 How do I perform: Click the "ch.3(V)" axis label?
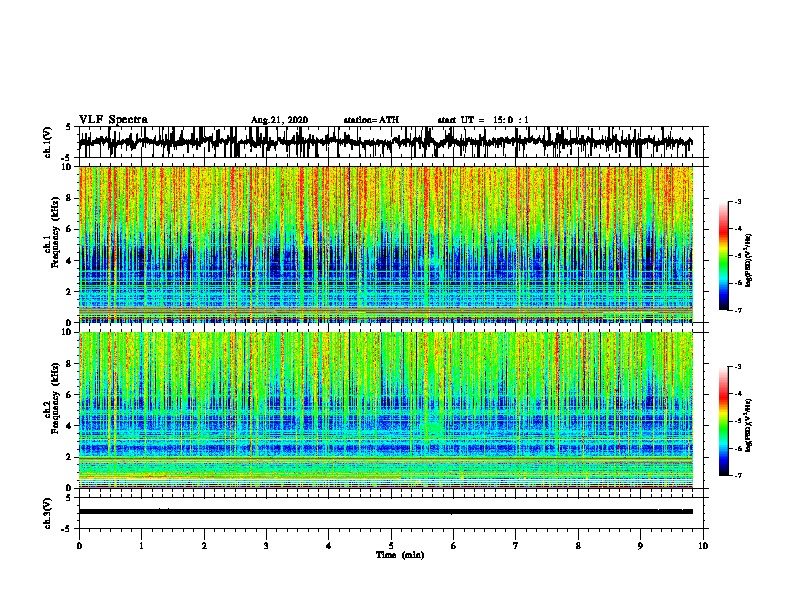tap(48, 513)
